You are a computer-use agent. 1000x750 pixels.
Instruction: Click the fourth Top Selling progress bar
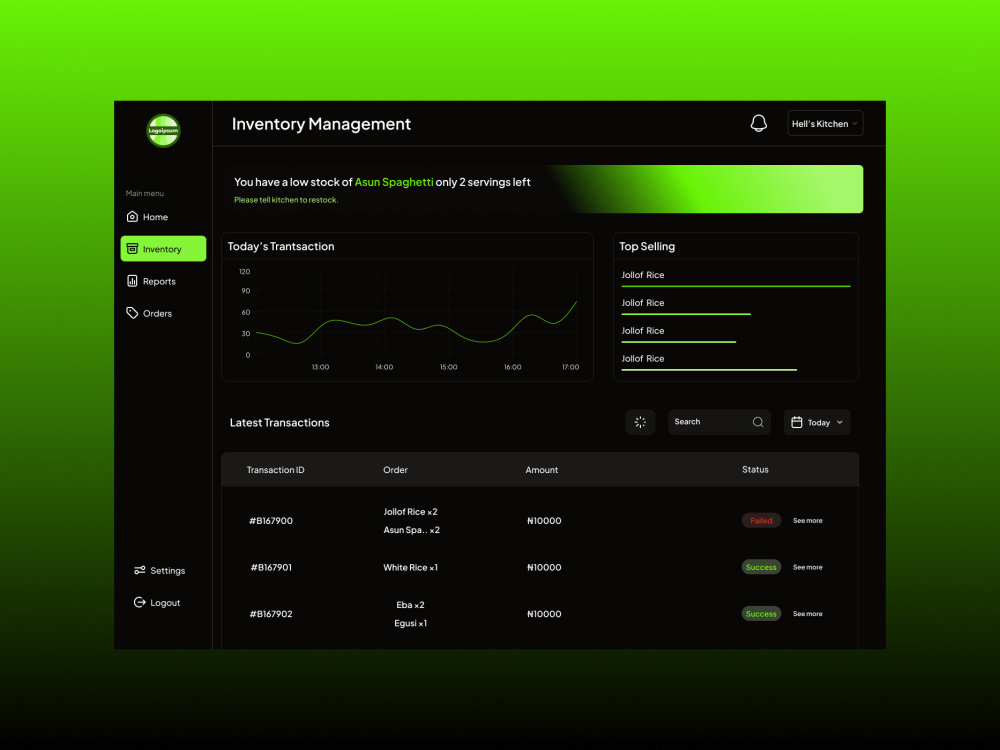click(x=709, y=369)
